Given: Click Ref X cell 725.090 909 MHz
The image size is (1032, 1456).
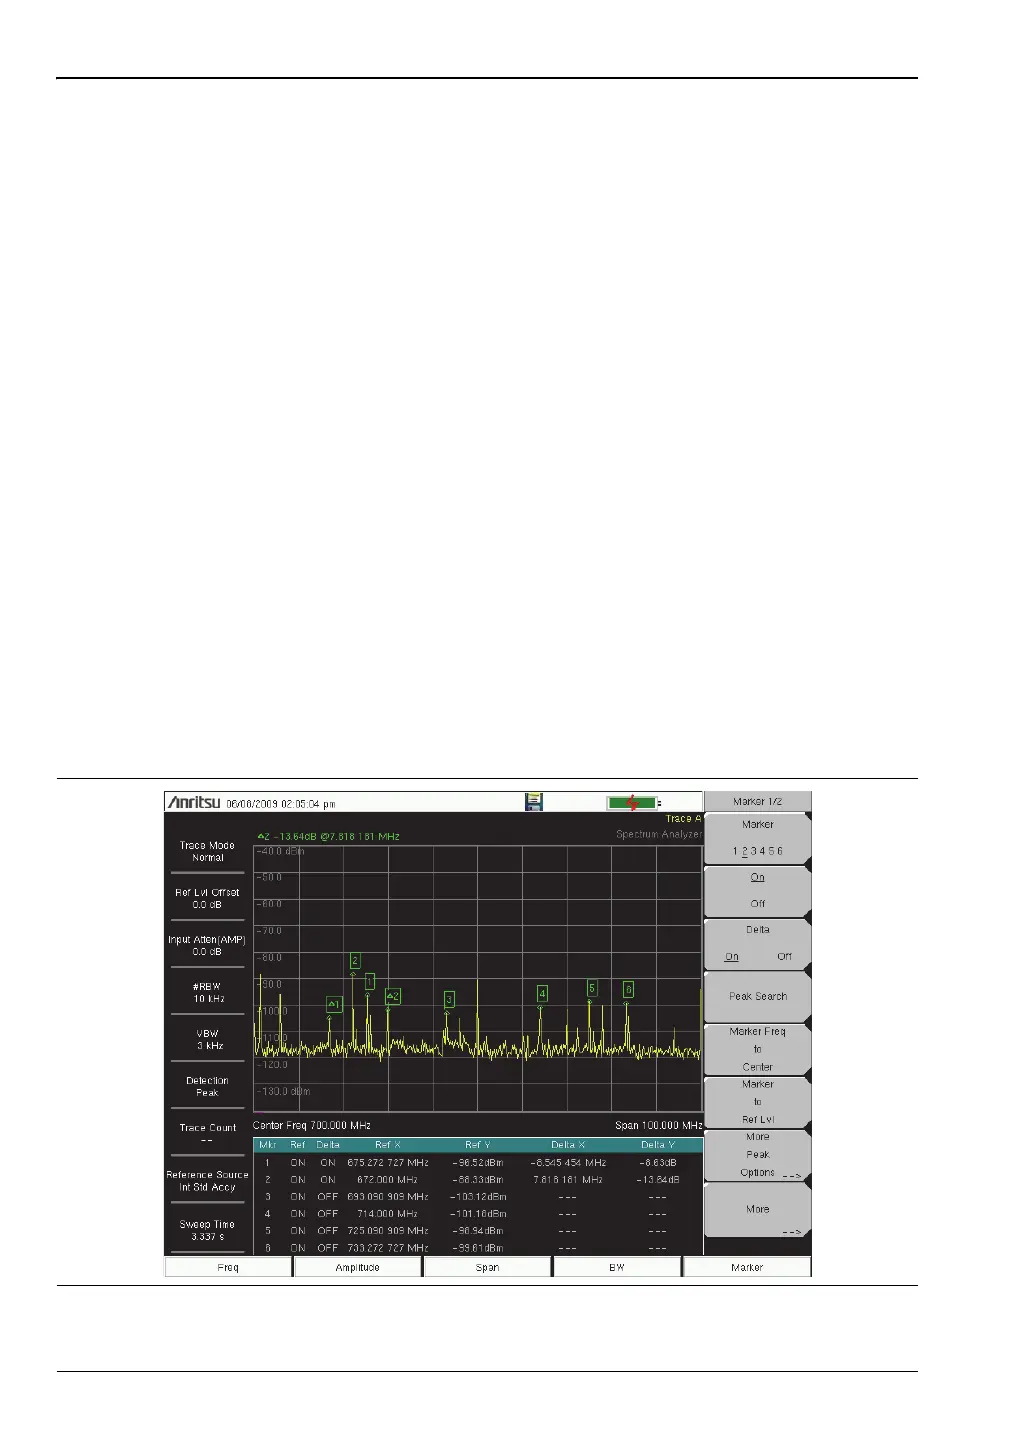Looking at the screenshot, I should [x=388, y=1231].
